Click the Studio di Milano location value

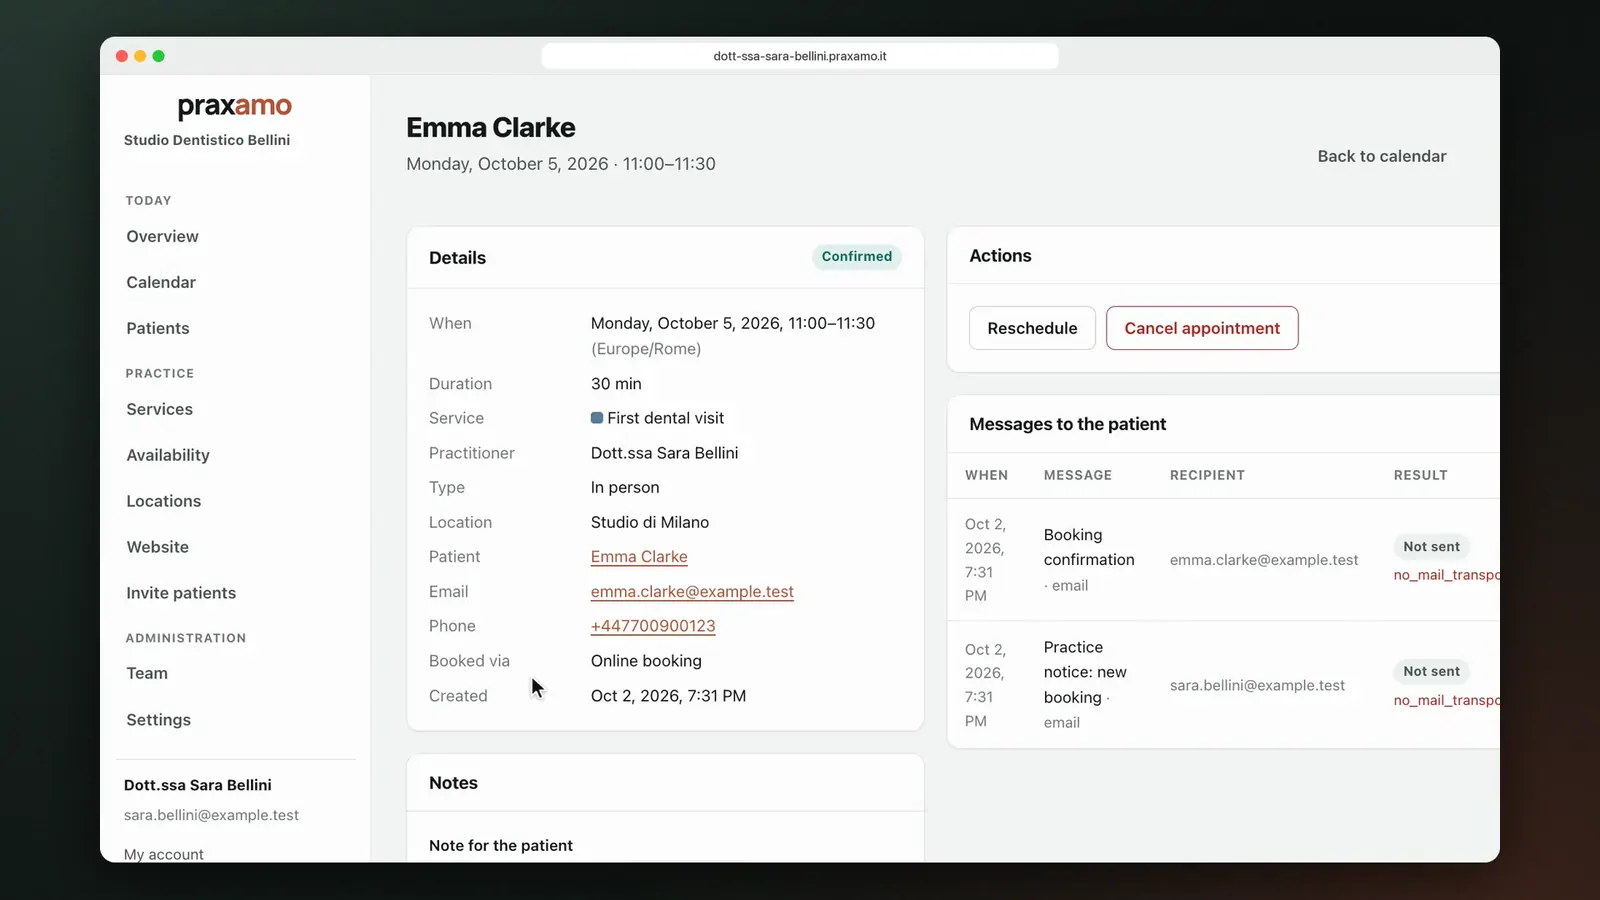[x=650, y=522]
